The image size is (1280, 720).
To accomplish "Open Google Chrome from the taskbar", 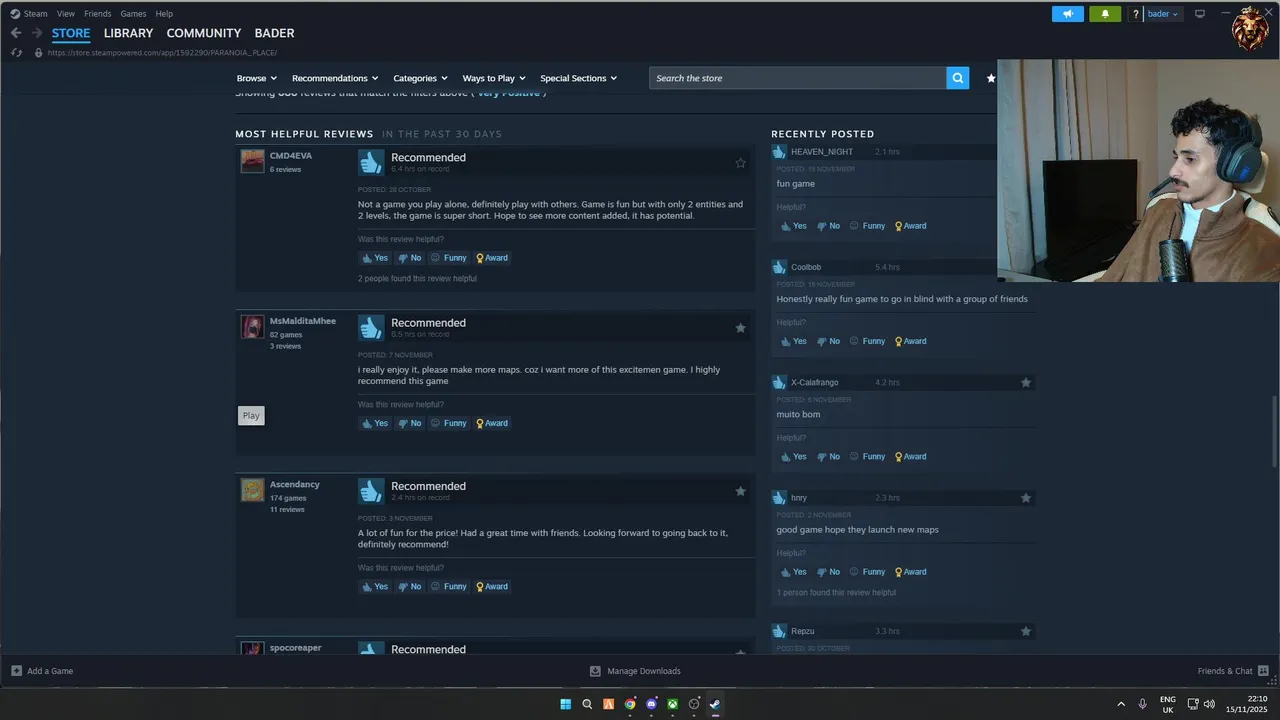I will [x=630, y=704].
